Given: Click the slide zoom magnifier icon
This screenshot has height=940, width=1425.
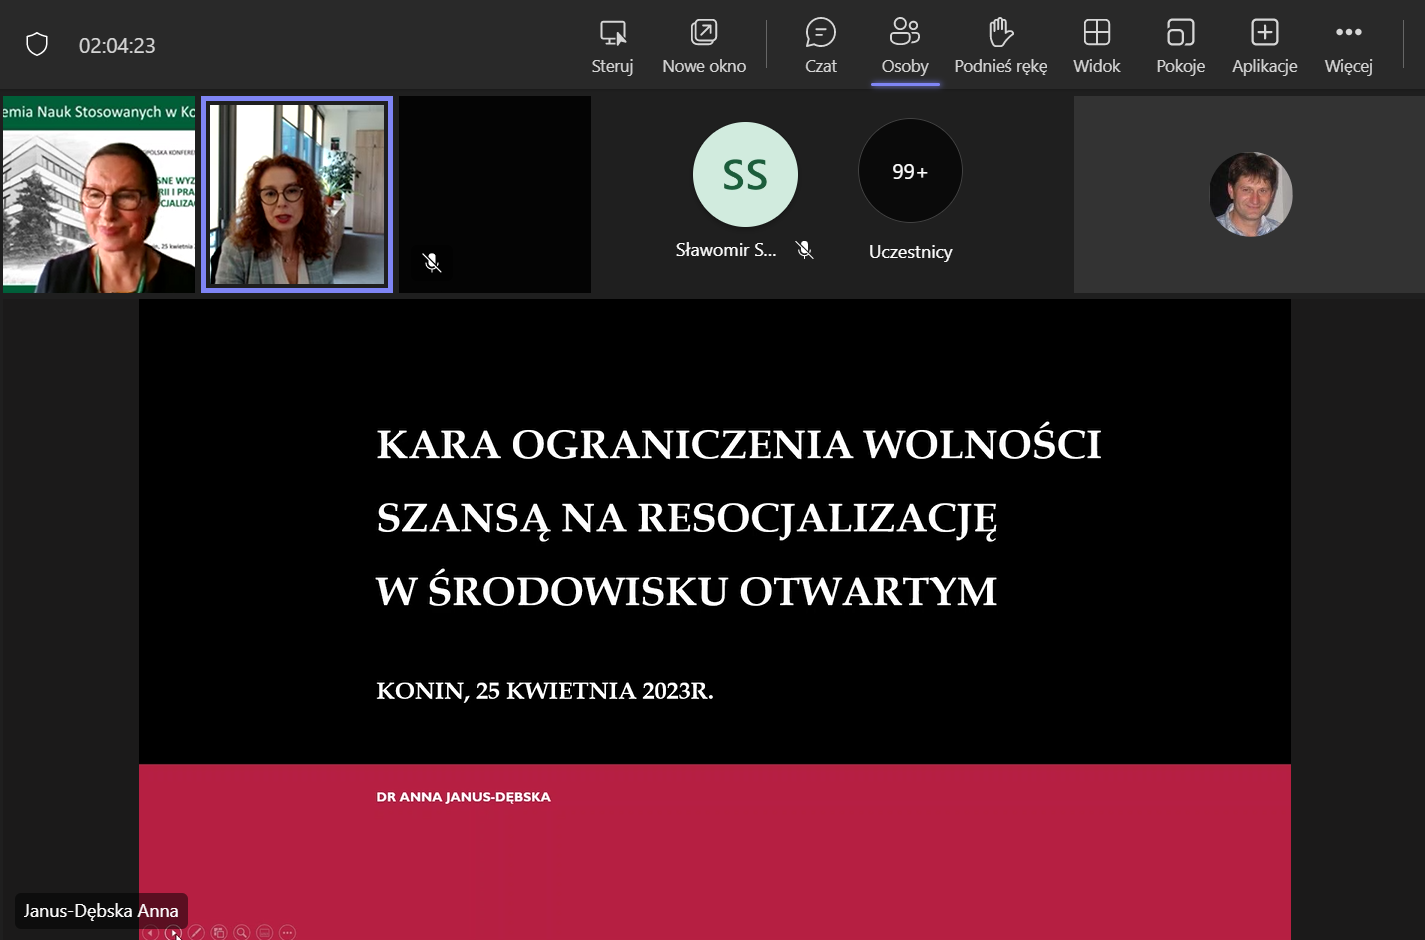Looking at the screenshot, I should (242, 933).
